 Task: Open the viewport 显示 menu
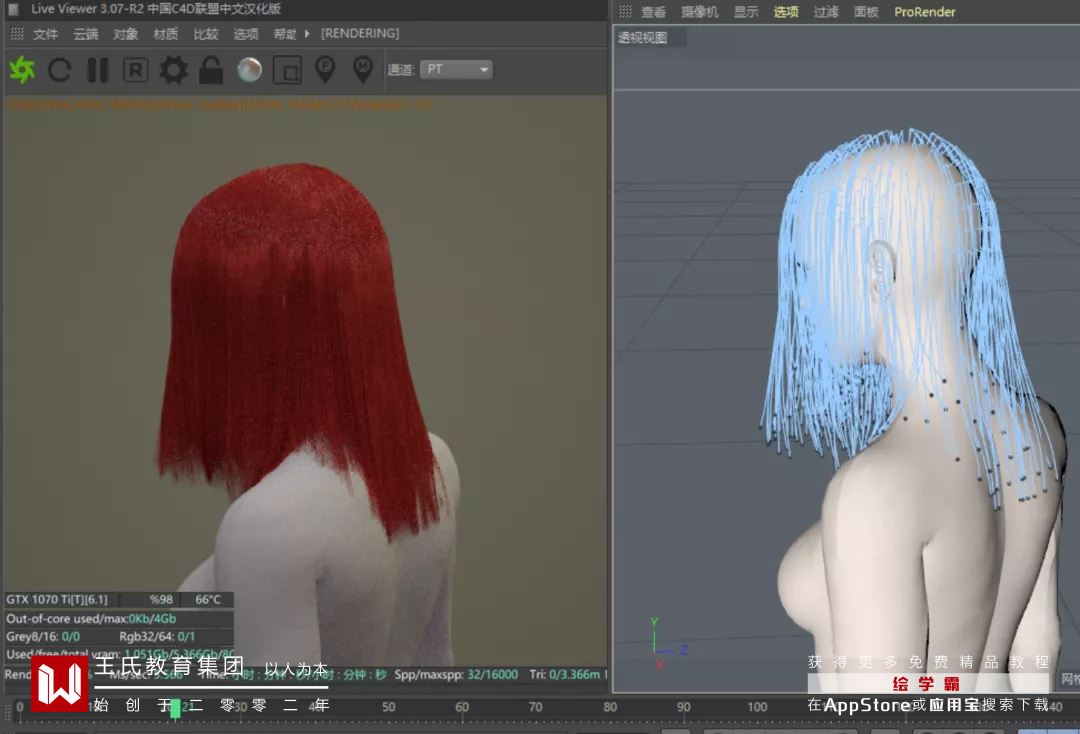[x=746, y=12]
